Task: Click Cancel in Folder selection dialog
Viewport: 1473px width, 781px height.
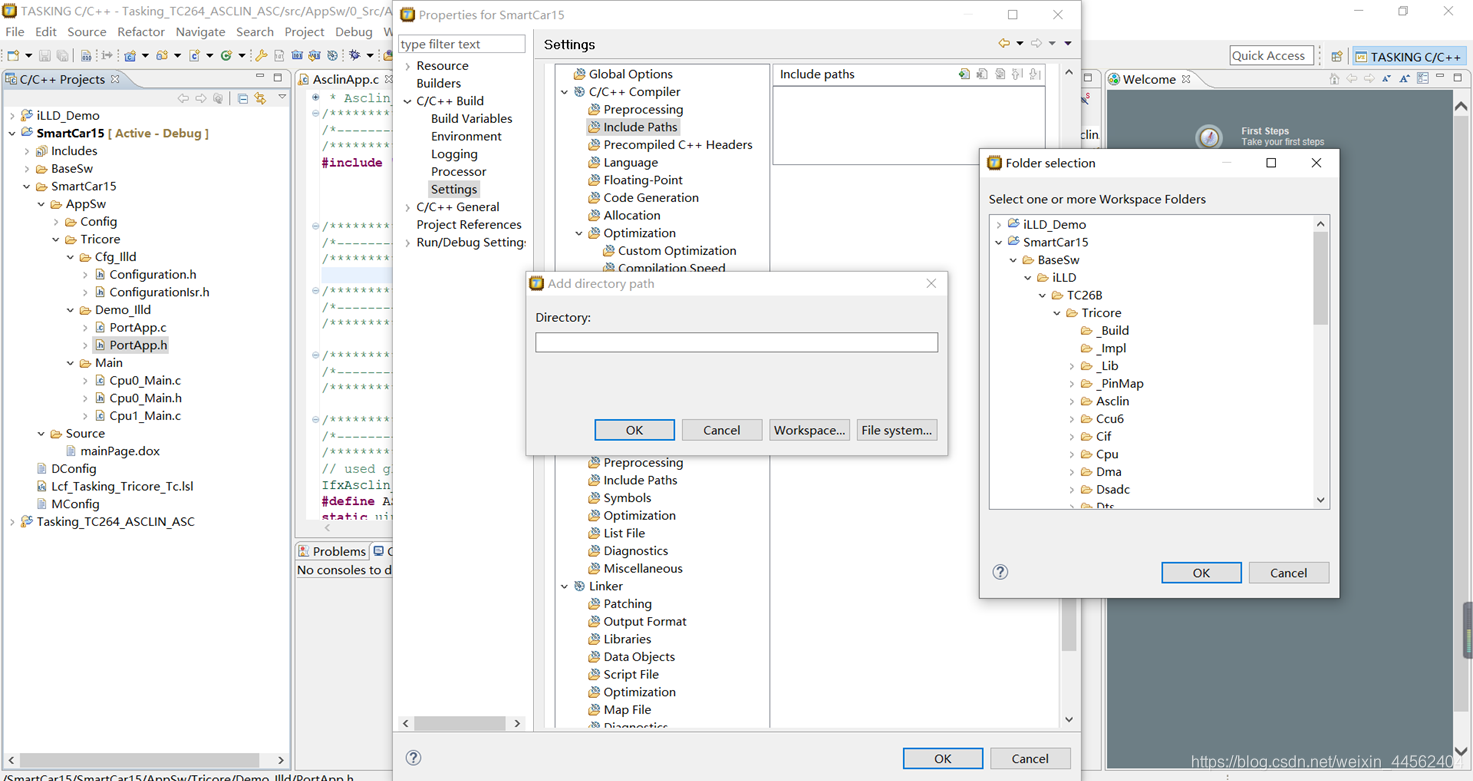Action: click(1288, 573)
